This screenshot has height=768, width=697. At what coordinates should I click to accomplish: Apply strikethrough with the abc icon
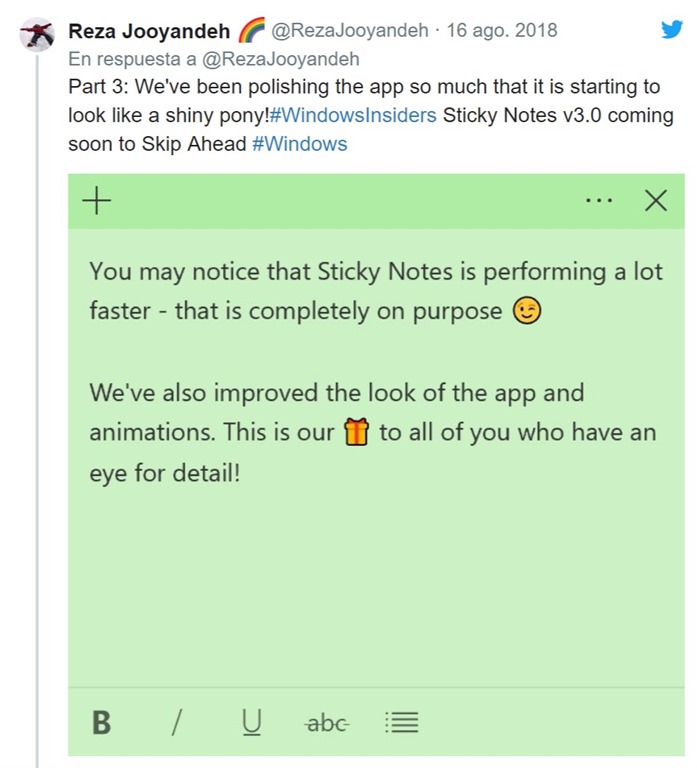[x=326, y=723]
